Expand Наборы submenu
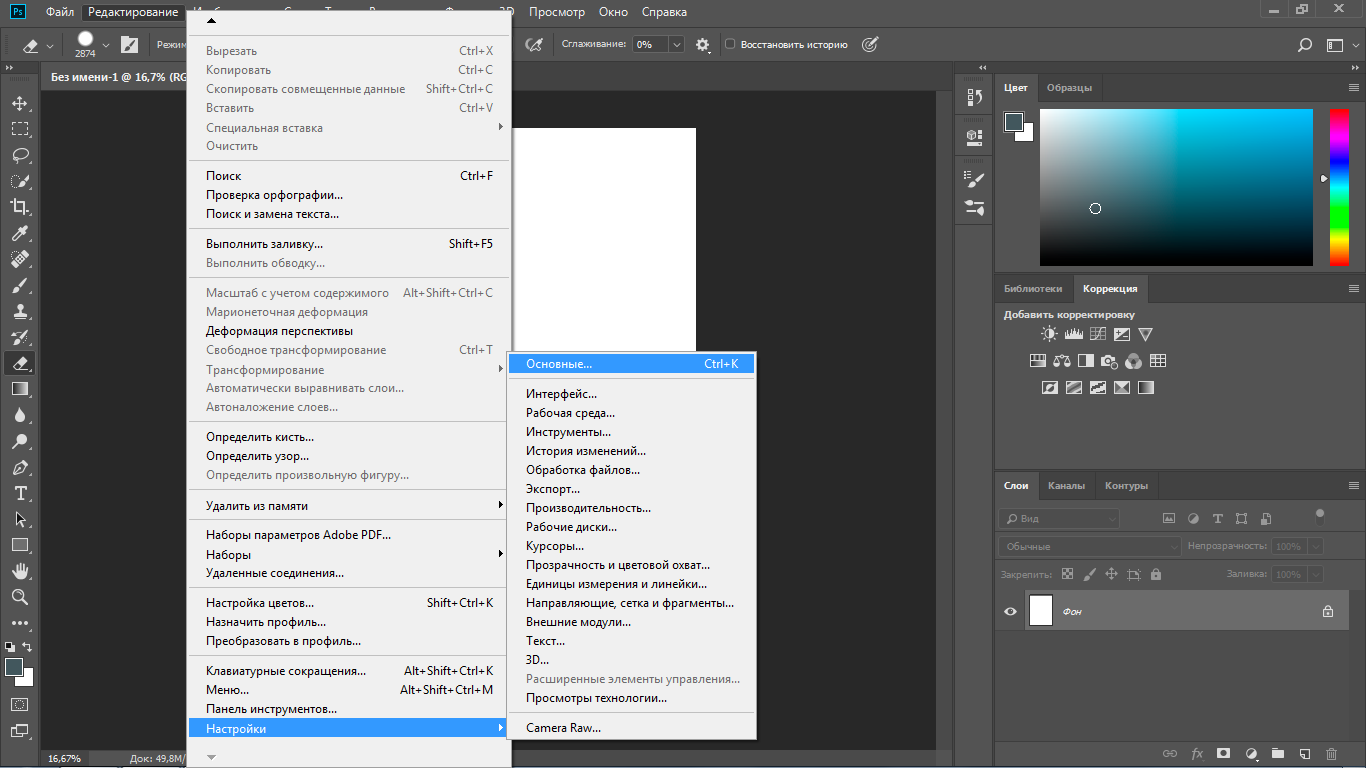Screen dimensions: 1366x768 (x=349, y=554)
